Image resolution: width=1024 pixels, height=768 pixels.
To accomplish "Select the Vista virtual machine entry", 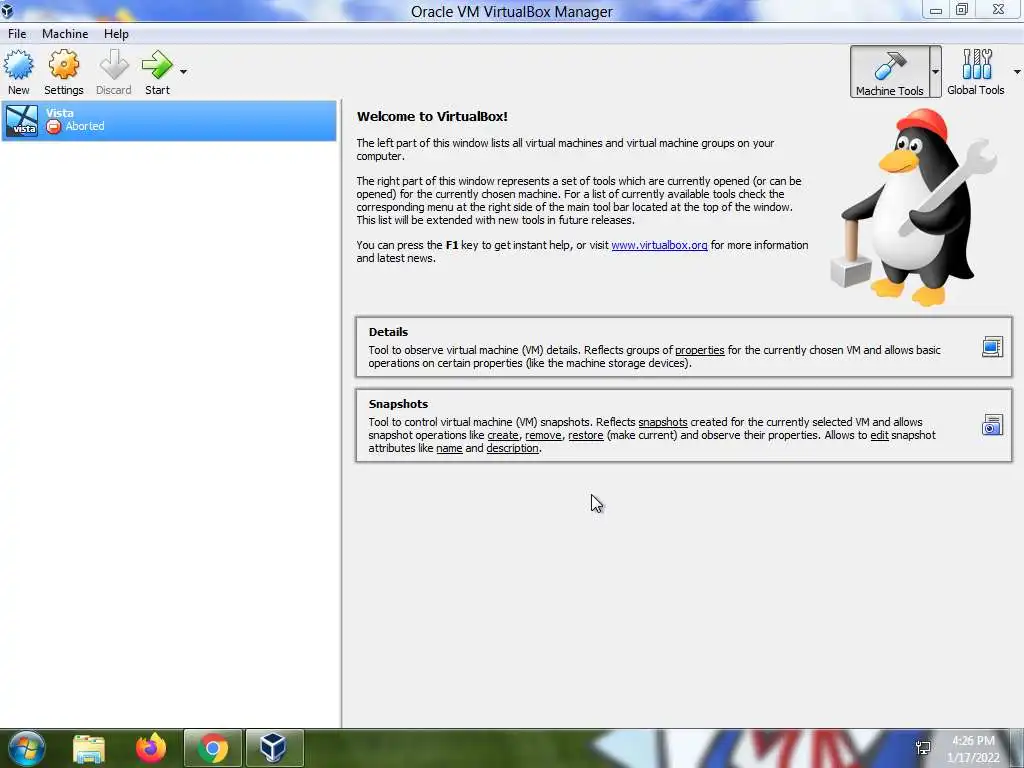I will (x=169, y=121).
